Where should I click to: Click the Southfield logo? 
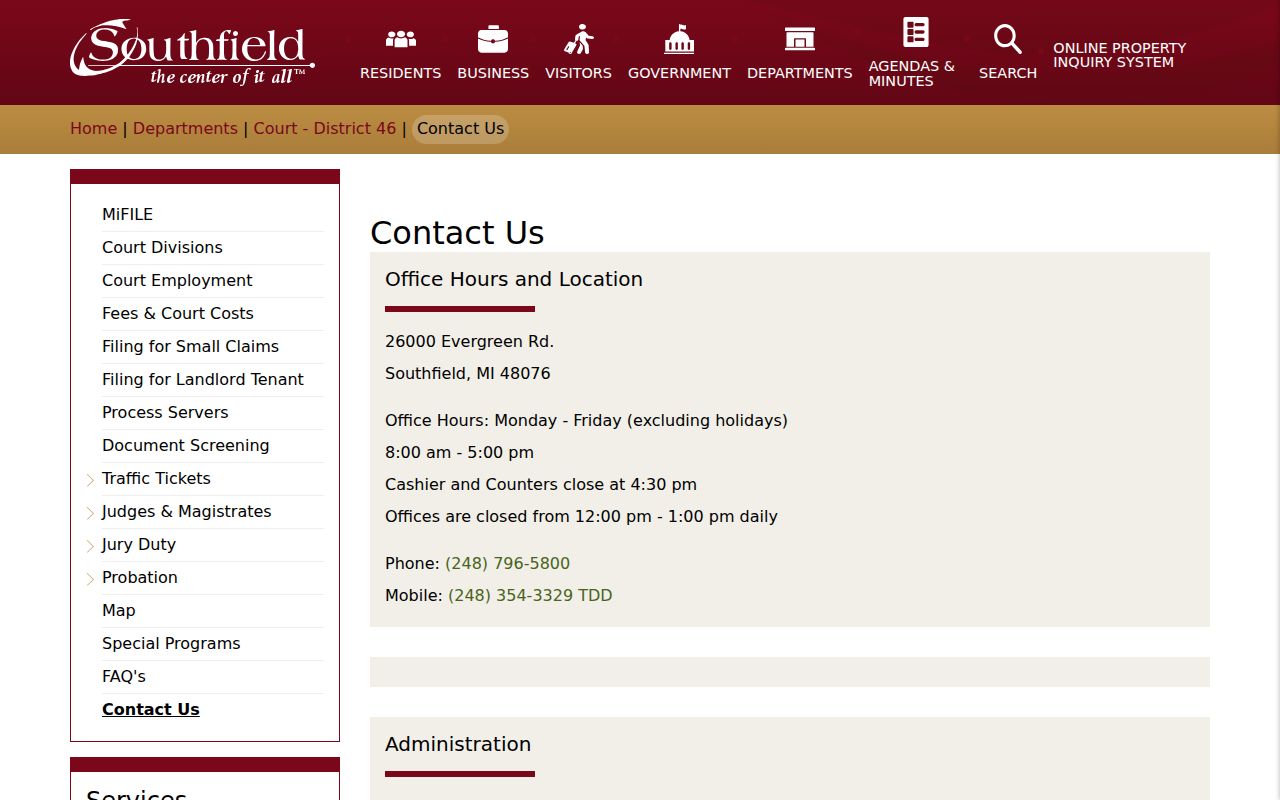192,52
